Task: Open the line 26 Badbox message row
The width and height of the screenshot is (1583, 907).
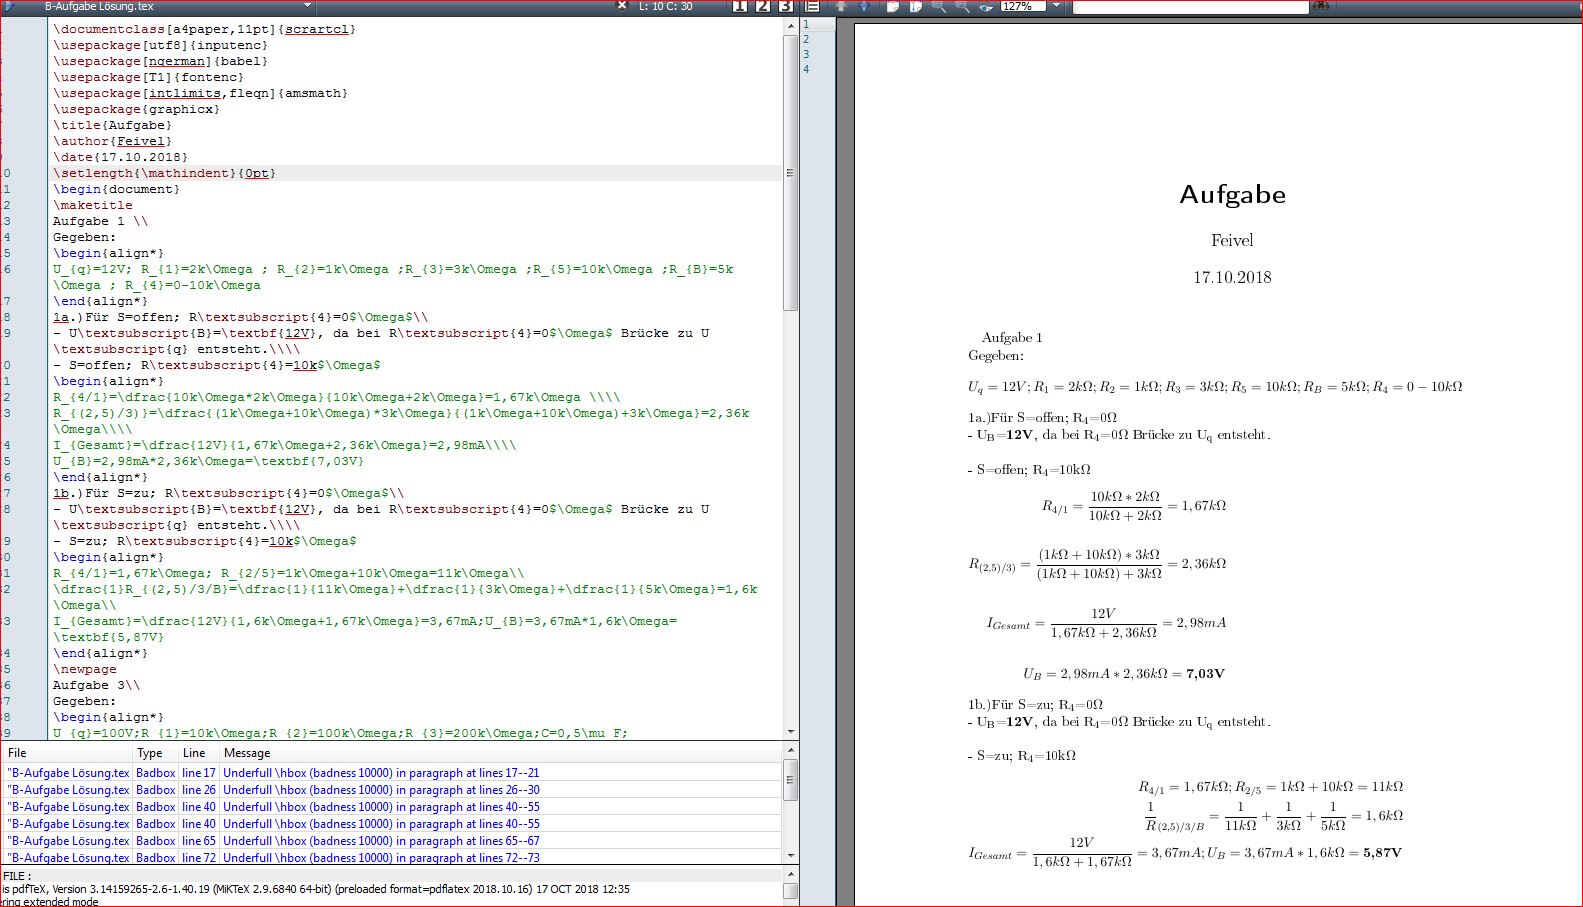Action: [x=392, y=790]
